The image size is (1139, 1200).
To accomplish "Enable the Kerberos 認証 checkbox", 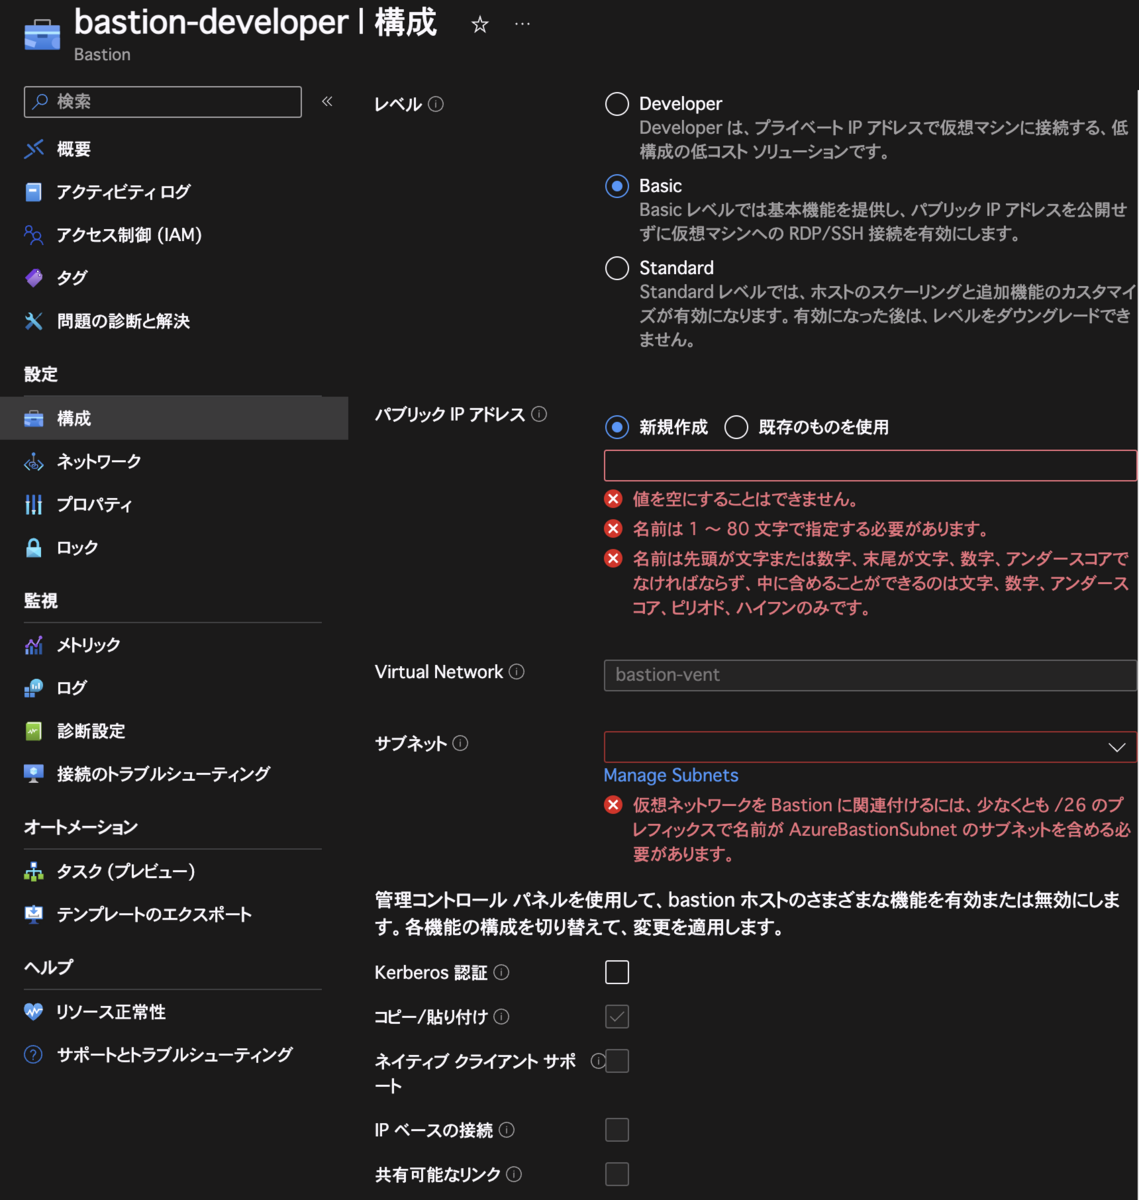I will (617, 972).
